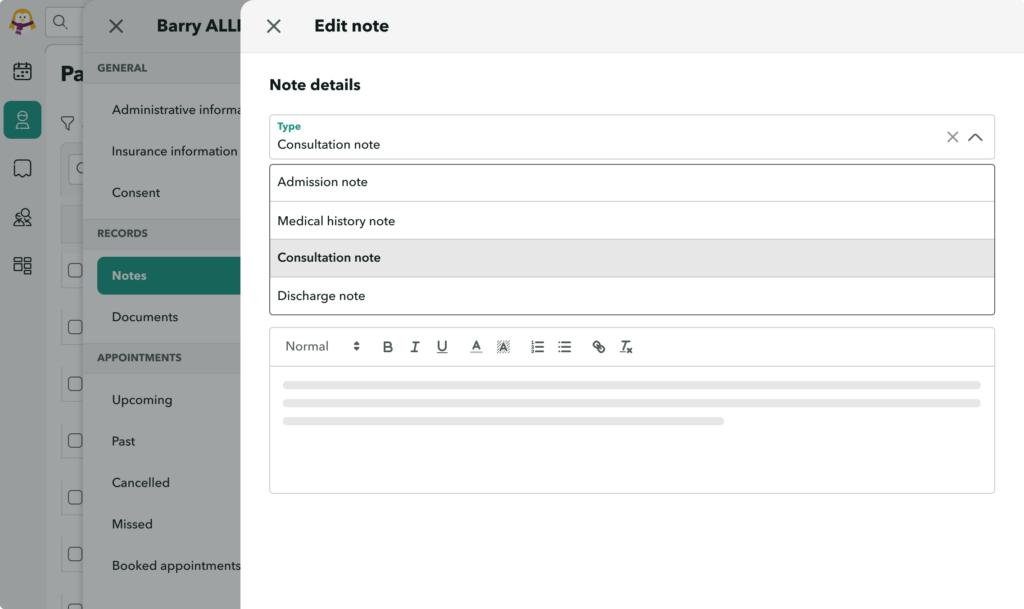The width and height of the screenshot is (1024, 609).
Task: Tick the first checkbox in the patient list
Action: coord(77,270)
